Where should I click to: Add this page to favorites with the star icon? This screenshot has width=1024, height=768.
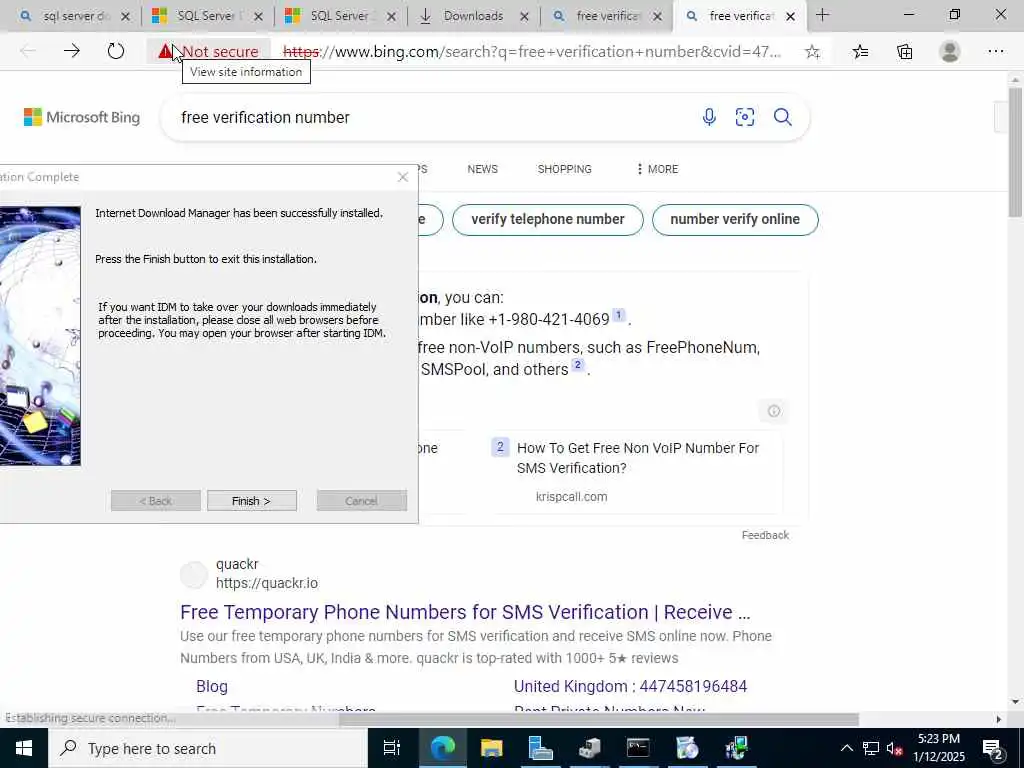812,52
